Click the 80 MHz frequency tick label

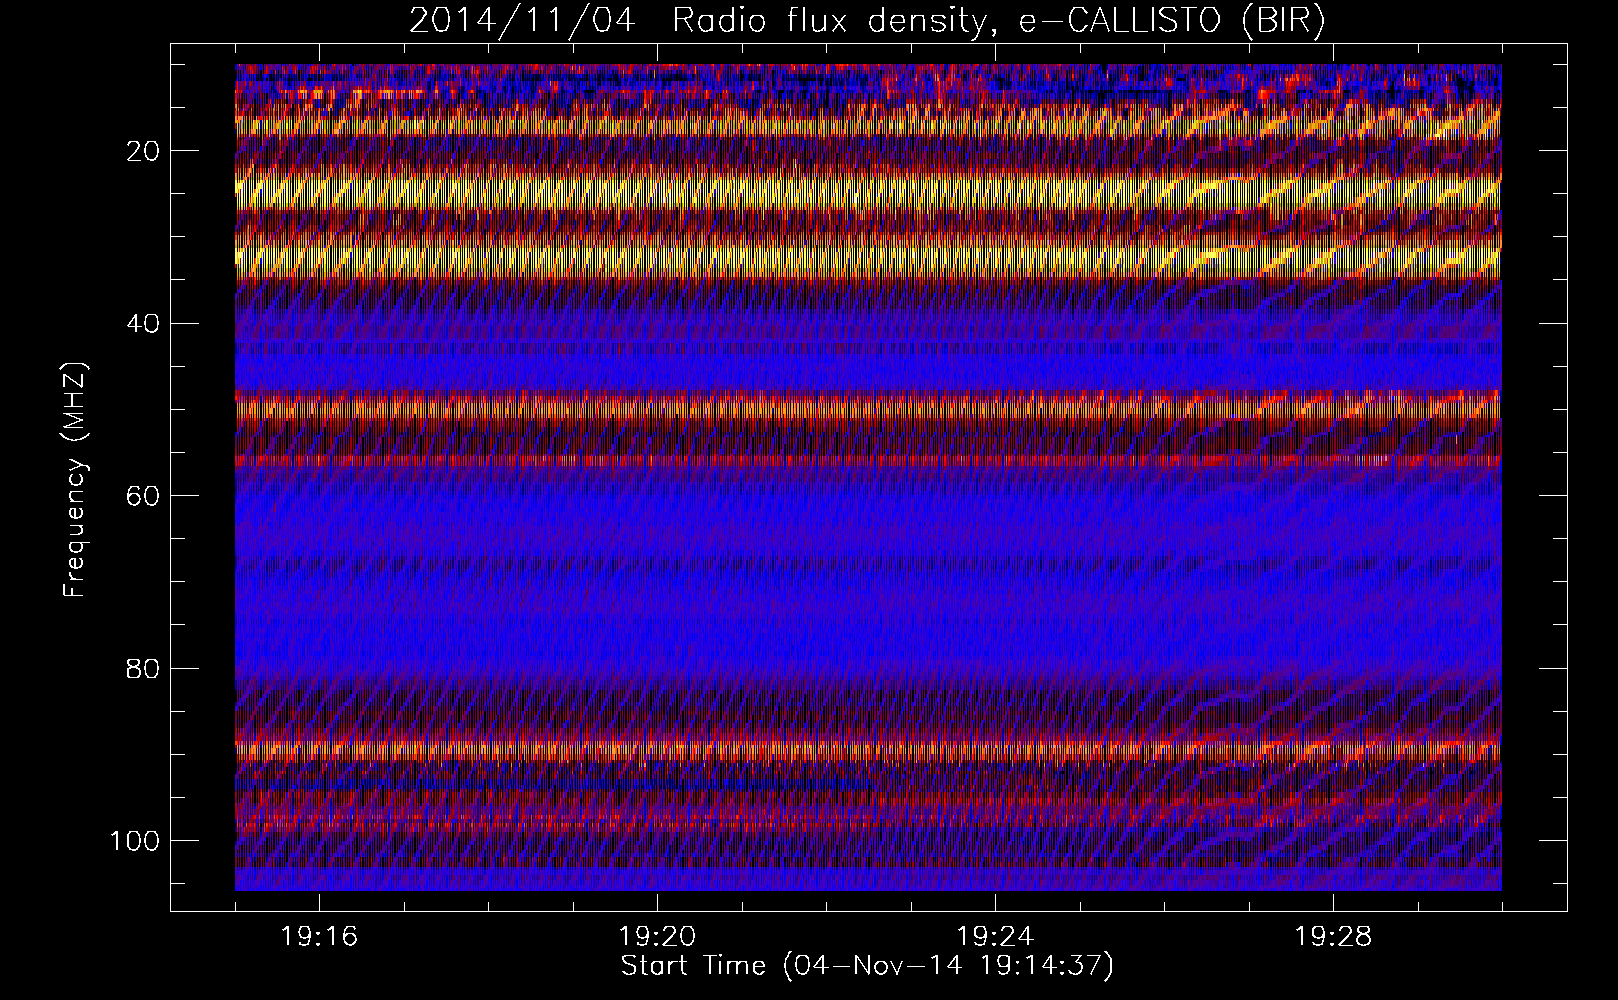coord(144,668)
